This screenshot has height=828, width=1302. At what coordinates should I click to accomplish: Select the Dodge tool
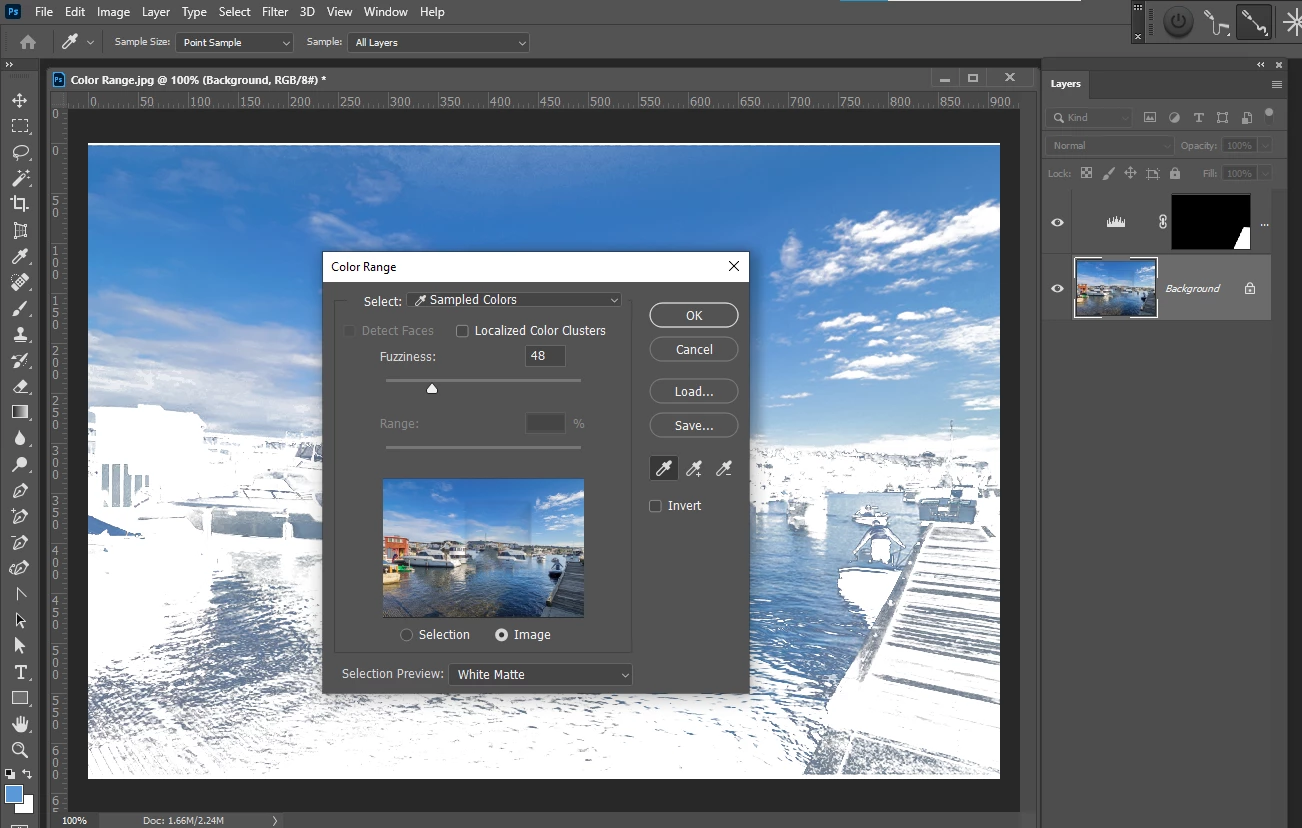pyautogui.click(x=20, y=464)
